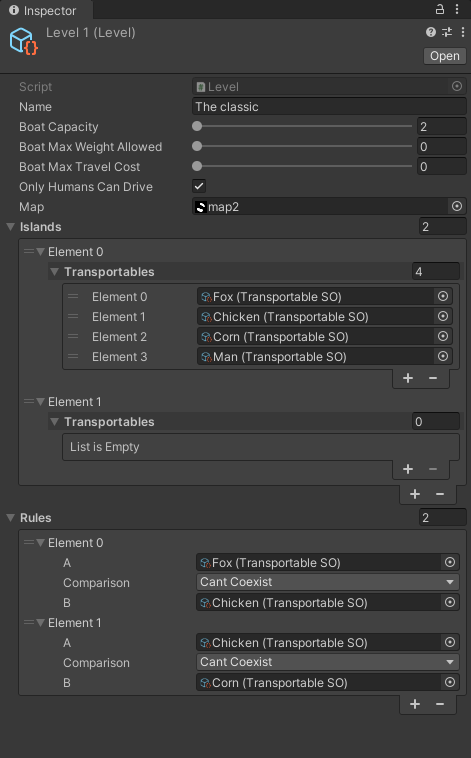This screenshot has width=471, height=758.
Task: Click the Open button
Action: (444, 56)
